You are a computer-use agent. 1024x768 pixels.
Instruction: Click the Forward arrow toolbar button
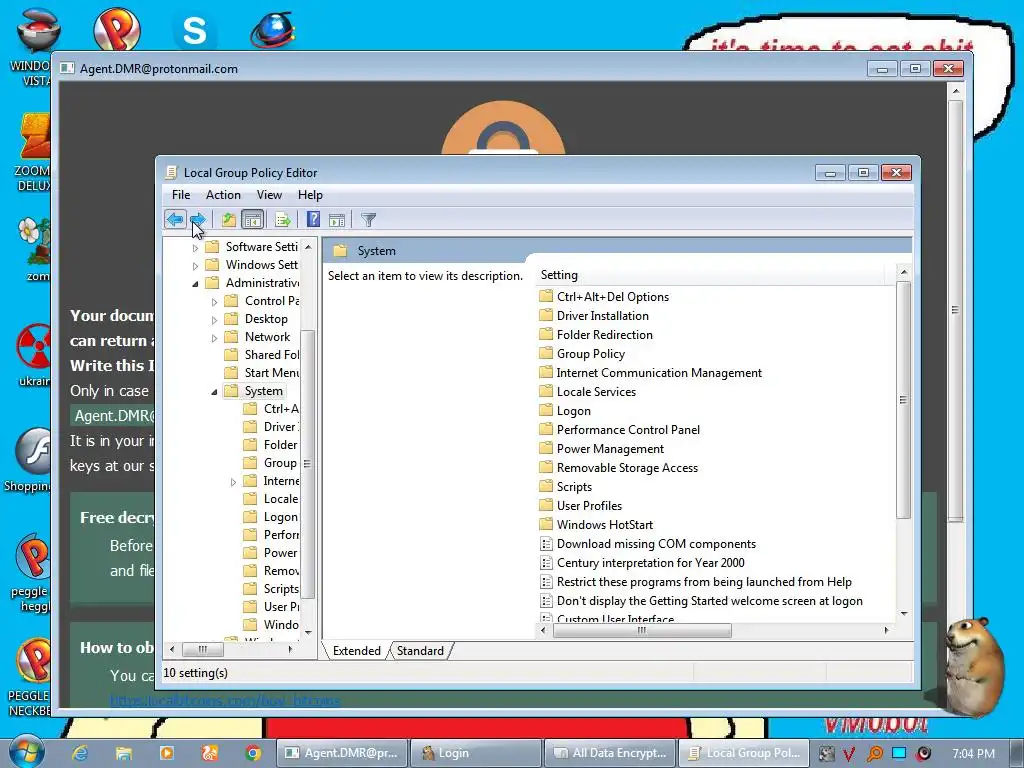[199, 219]
